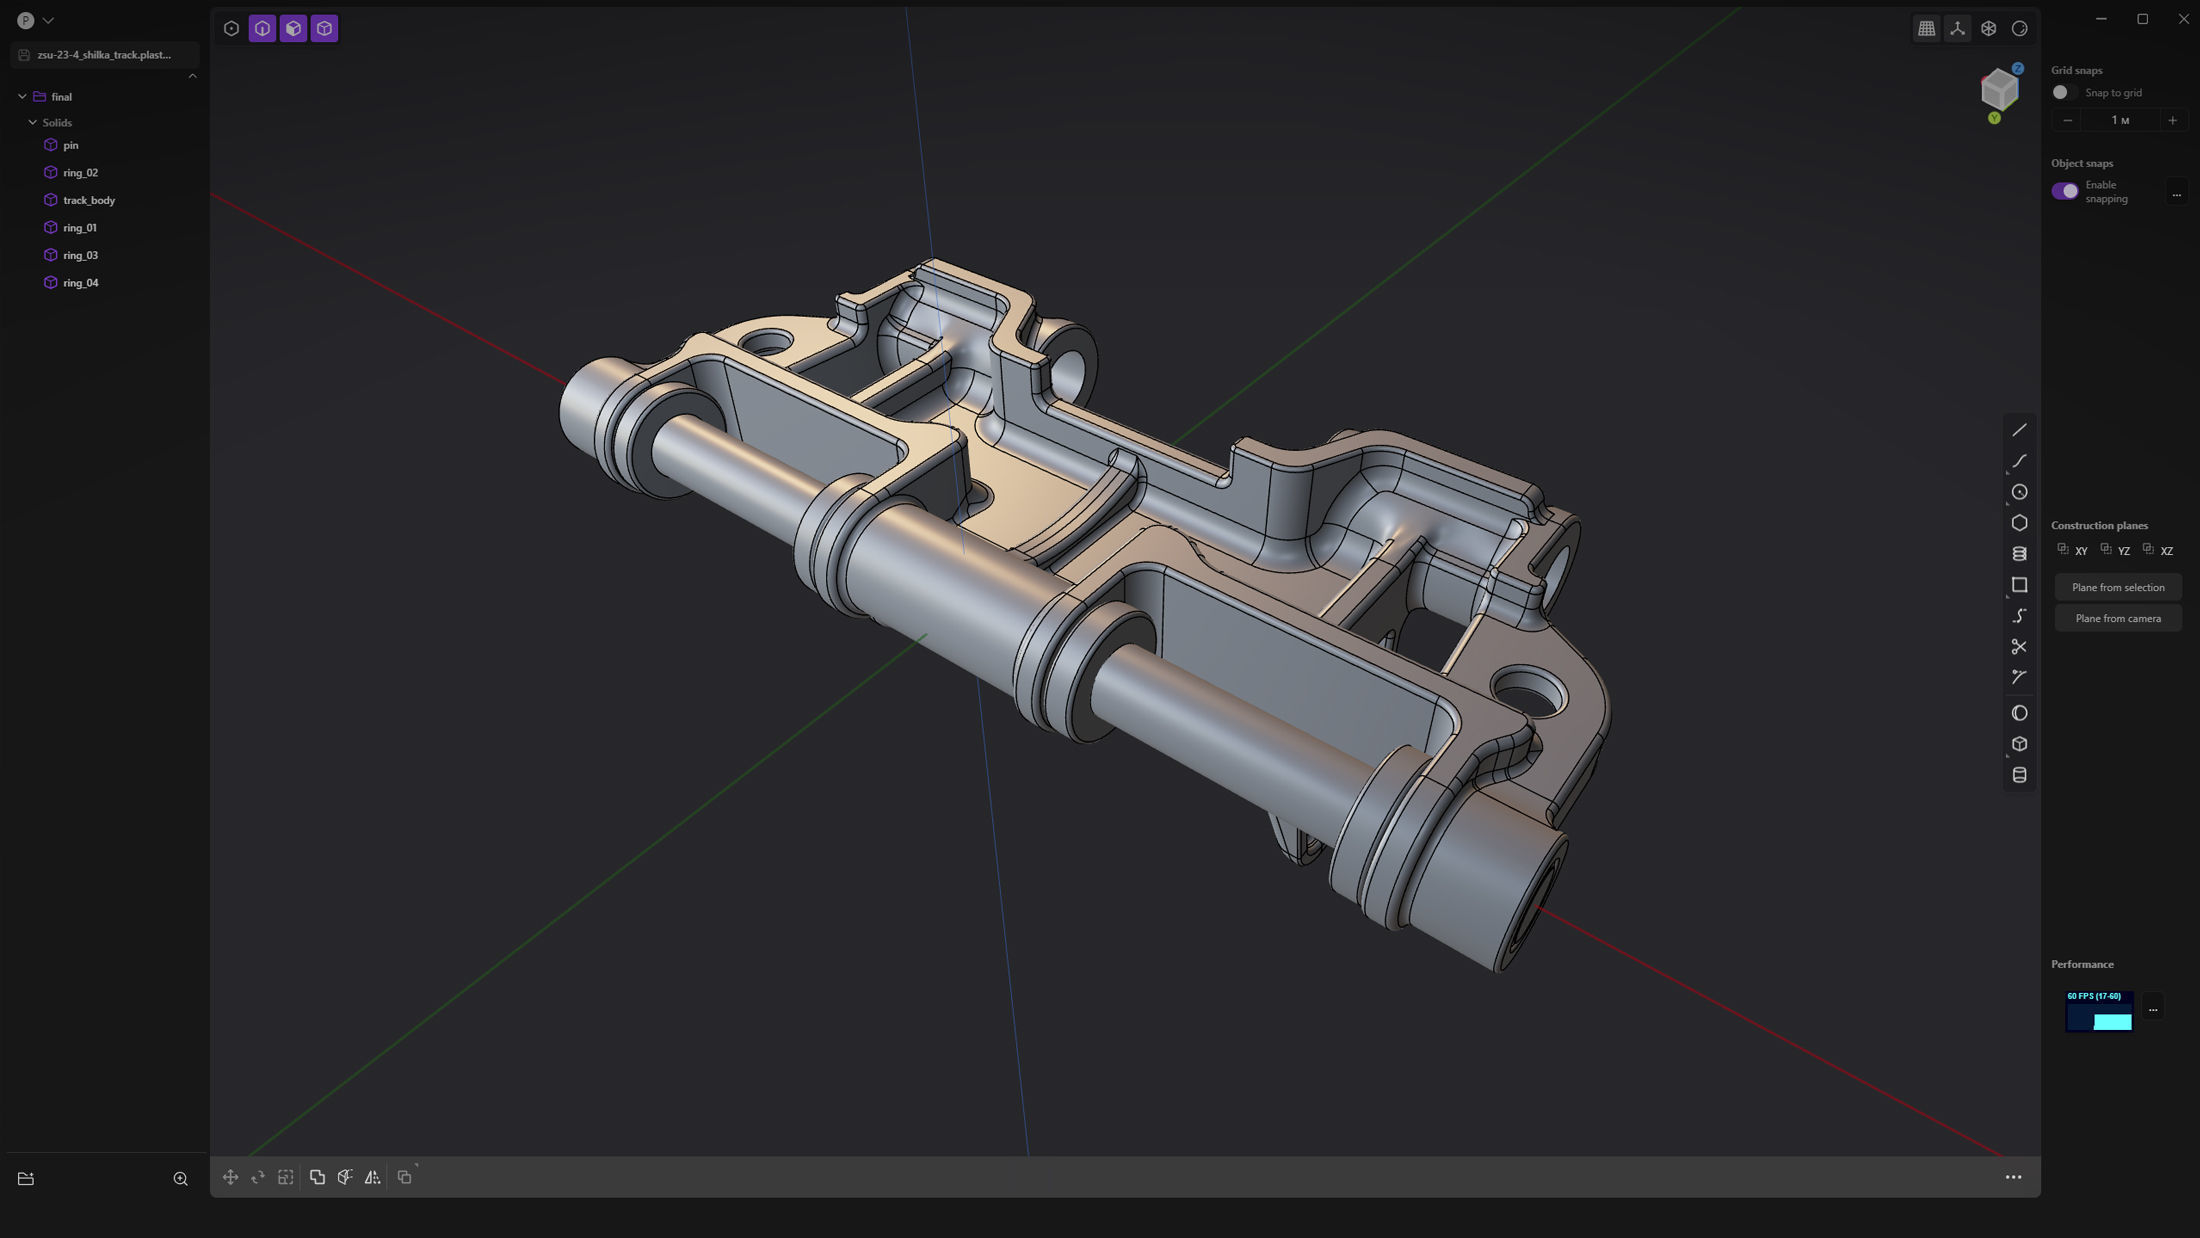Select the Box tool

(2019, 744)
